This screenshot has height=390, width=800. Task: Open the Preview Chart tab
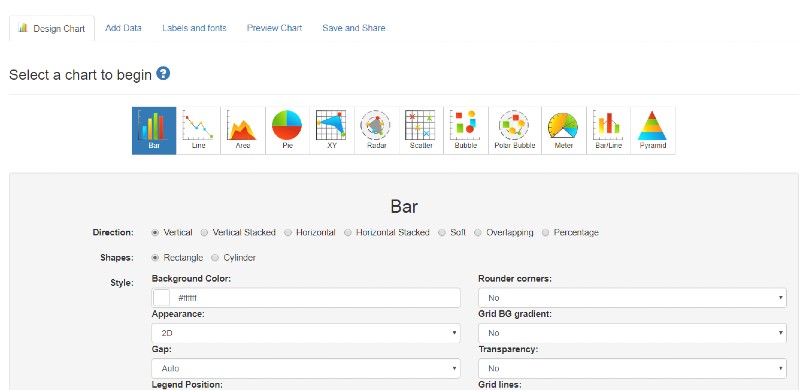274,28
